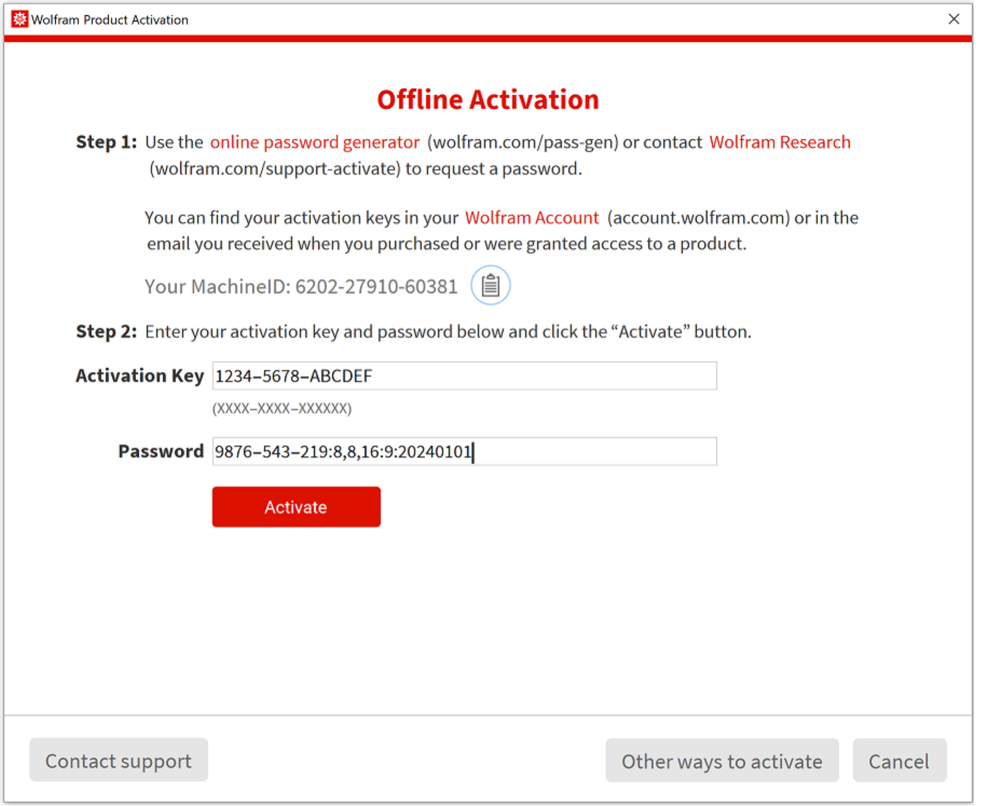Click the Wolfram logo in the title bar
The width and height of the screenshot is (992, 806).
19,19
